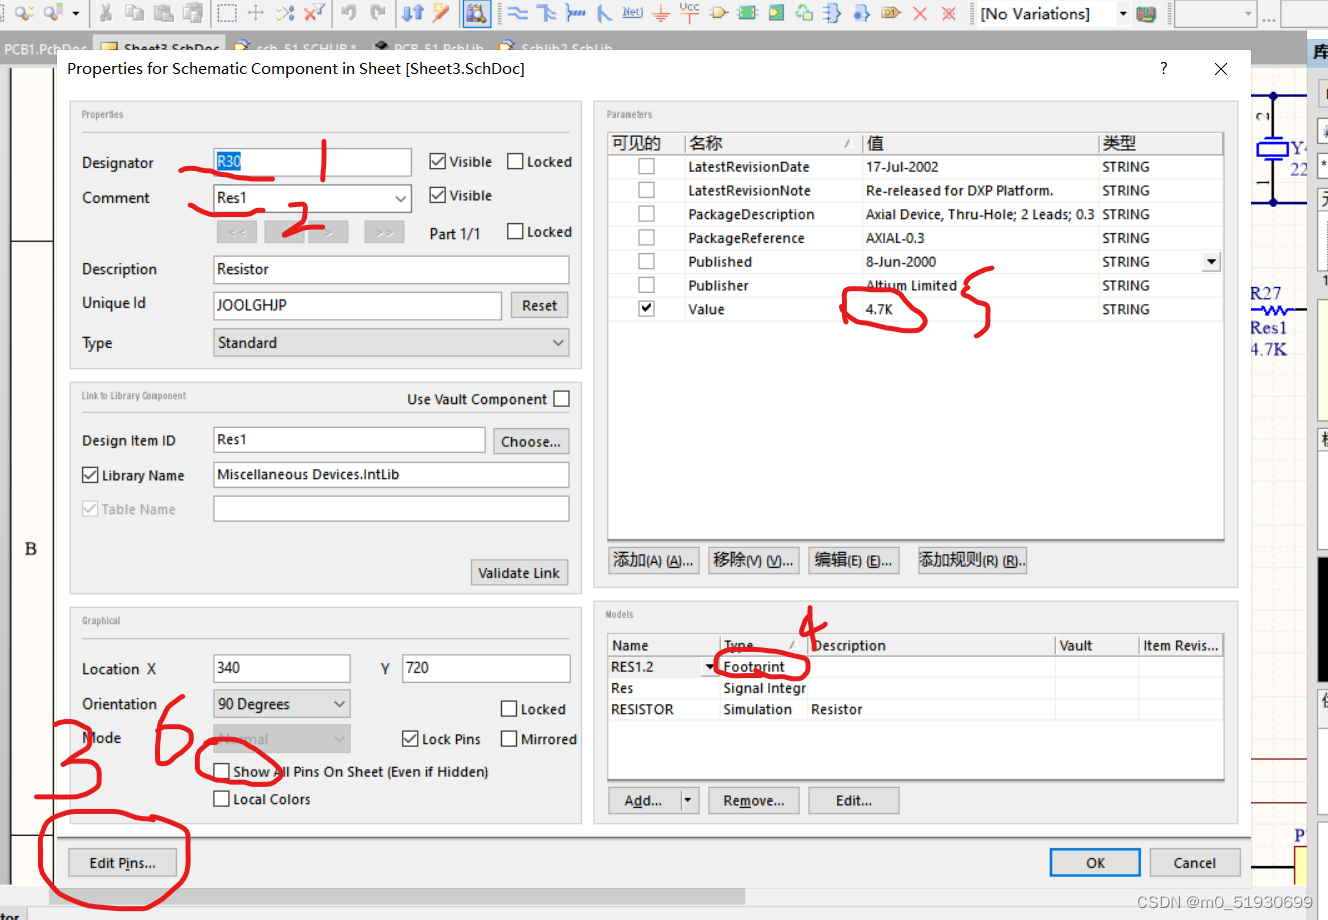Click the dialog Help question mark
The width and height of the screenshot is (1328, 920).
click(x=1163, y=68)
